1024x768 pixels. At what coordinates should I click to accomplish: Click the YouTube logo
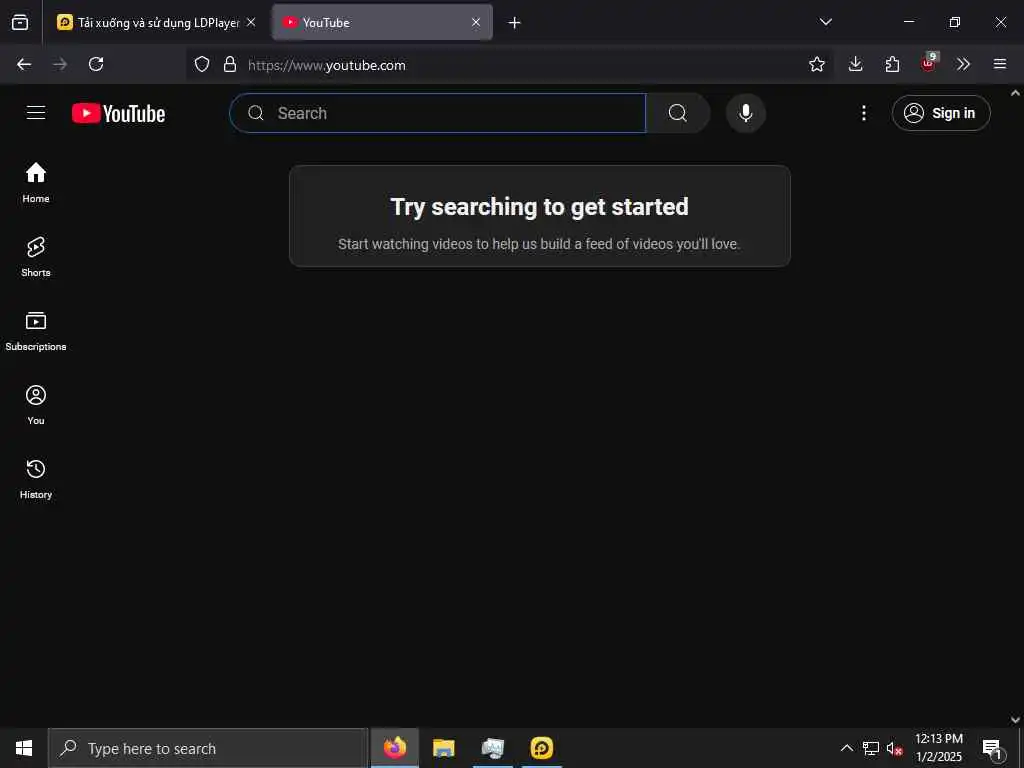tap(118, 113)
